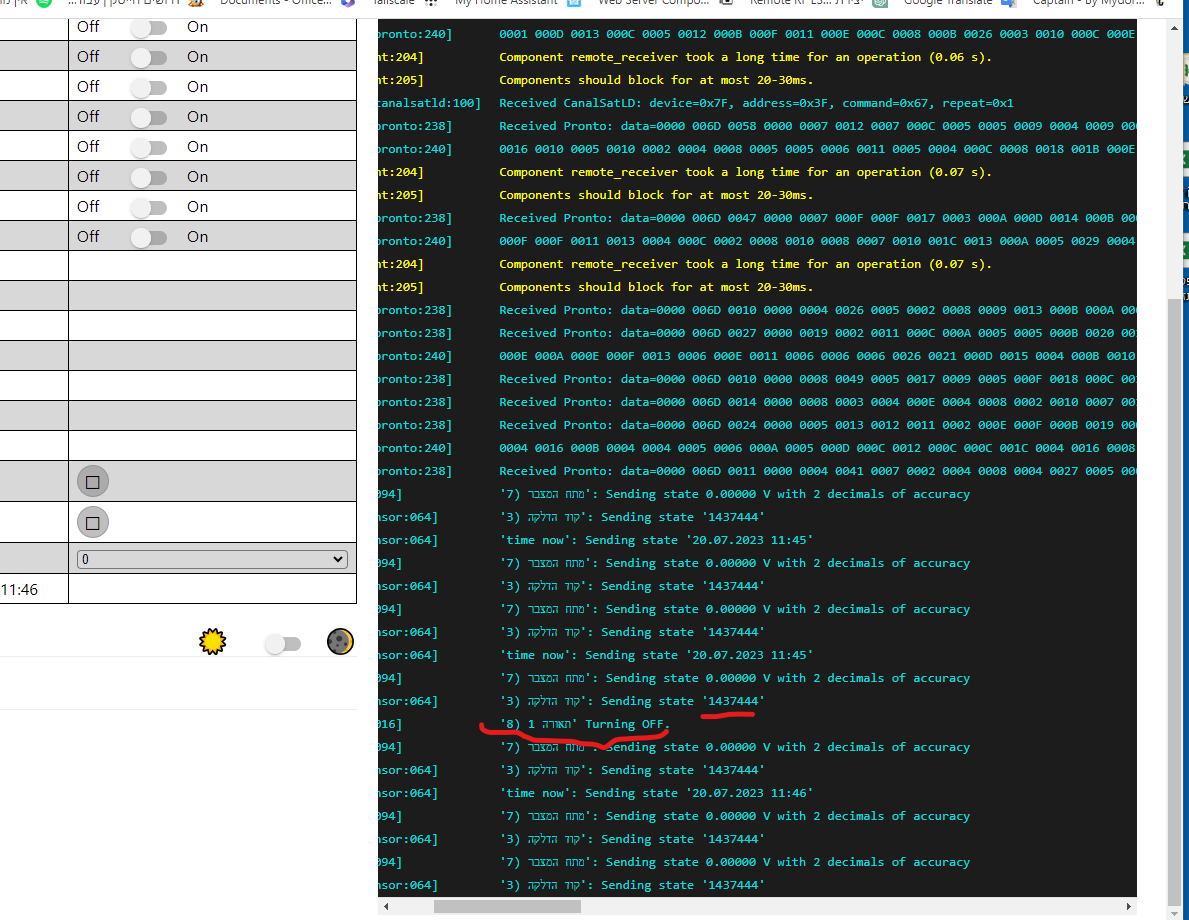Click the page's vertical scrollbar thumb
The width and height of the screenshot is (1189, 920).
click(x=1176, y=600)
